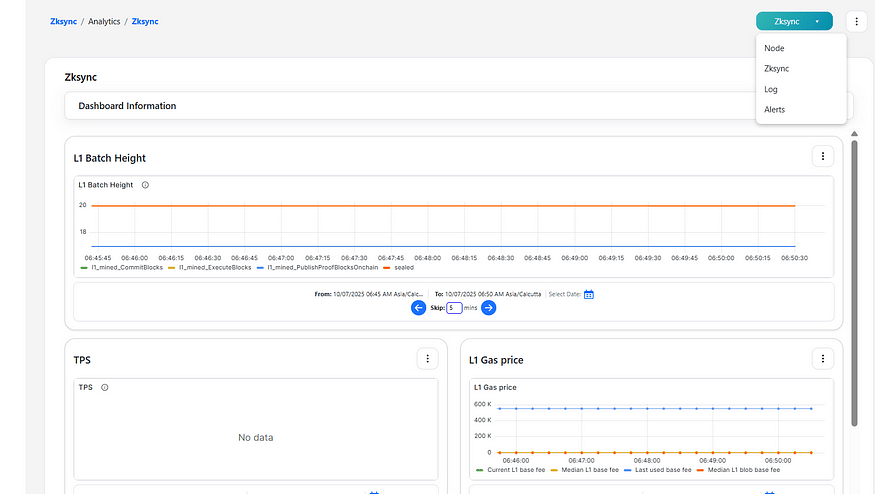The width and height of the screenshot is (875, 494).
Task: Click the No data text in TPS
Action: coord(256,438)
